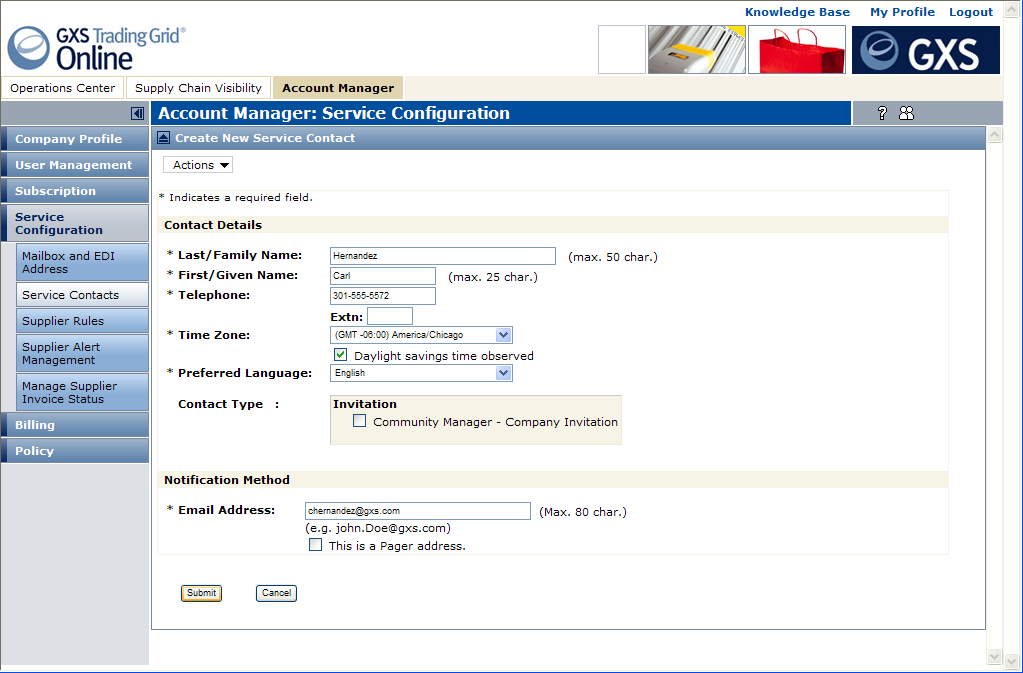1023x673 pixels.
Task: Click the '(max. 50 char.)' hint text
Action: click(613, 257)
